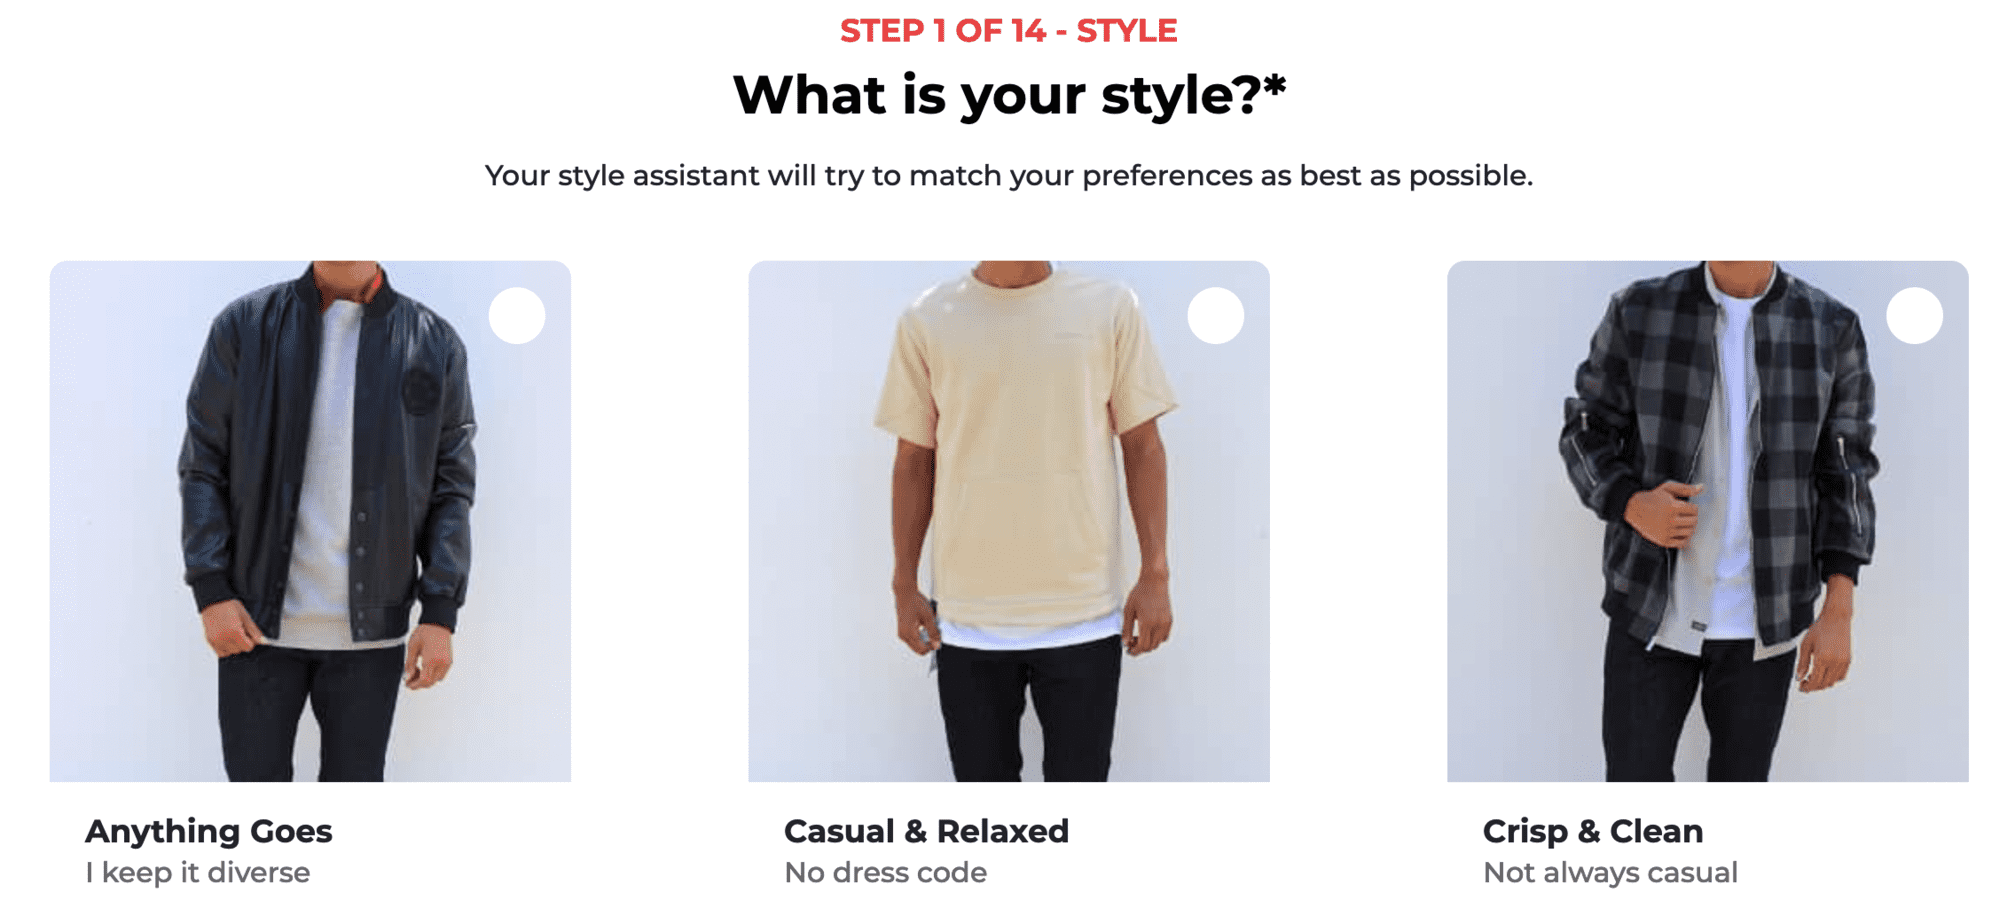2015x924 pixels.
Task: Click the required asterisk after the heading
Action: pyautogui.click(x=1274, y=86)
